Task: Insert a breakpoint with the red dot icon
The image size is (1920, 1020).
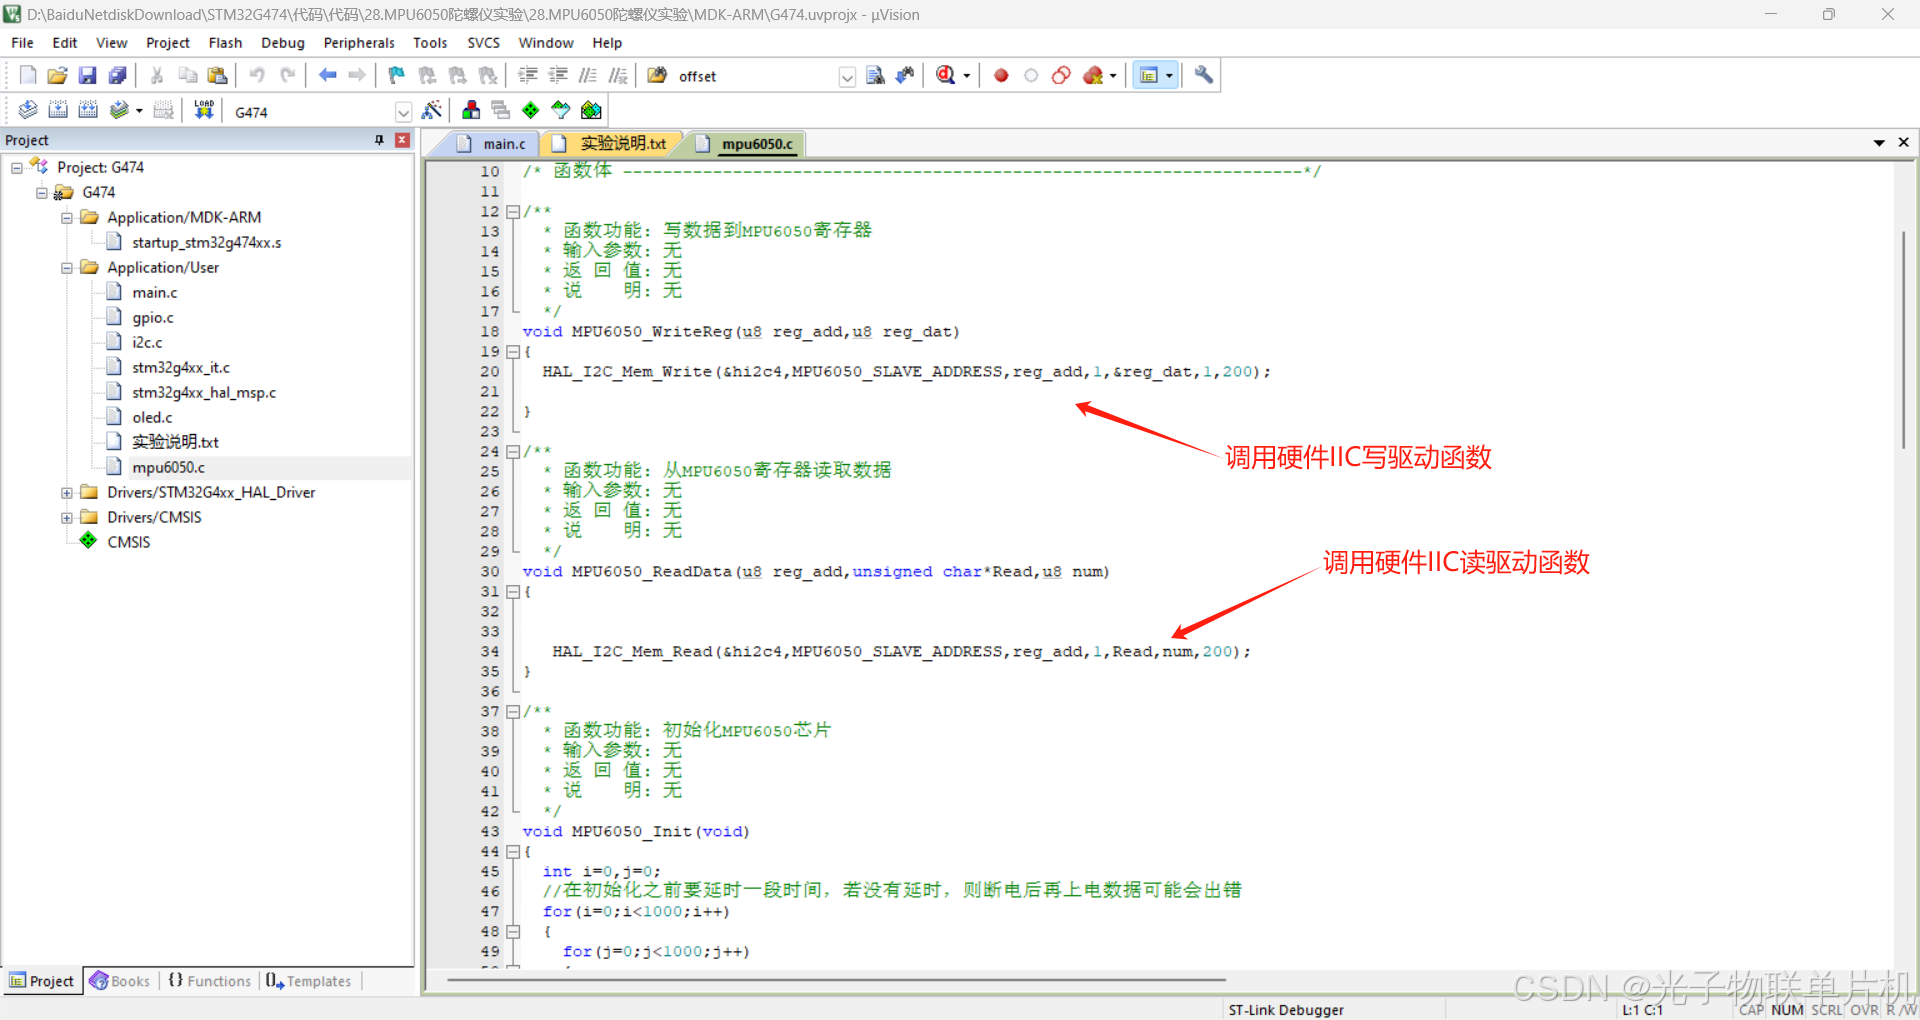Action: coord(1001,75)
